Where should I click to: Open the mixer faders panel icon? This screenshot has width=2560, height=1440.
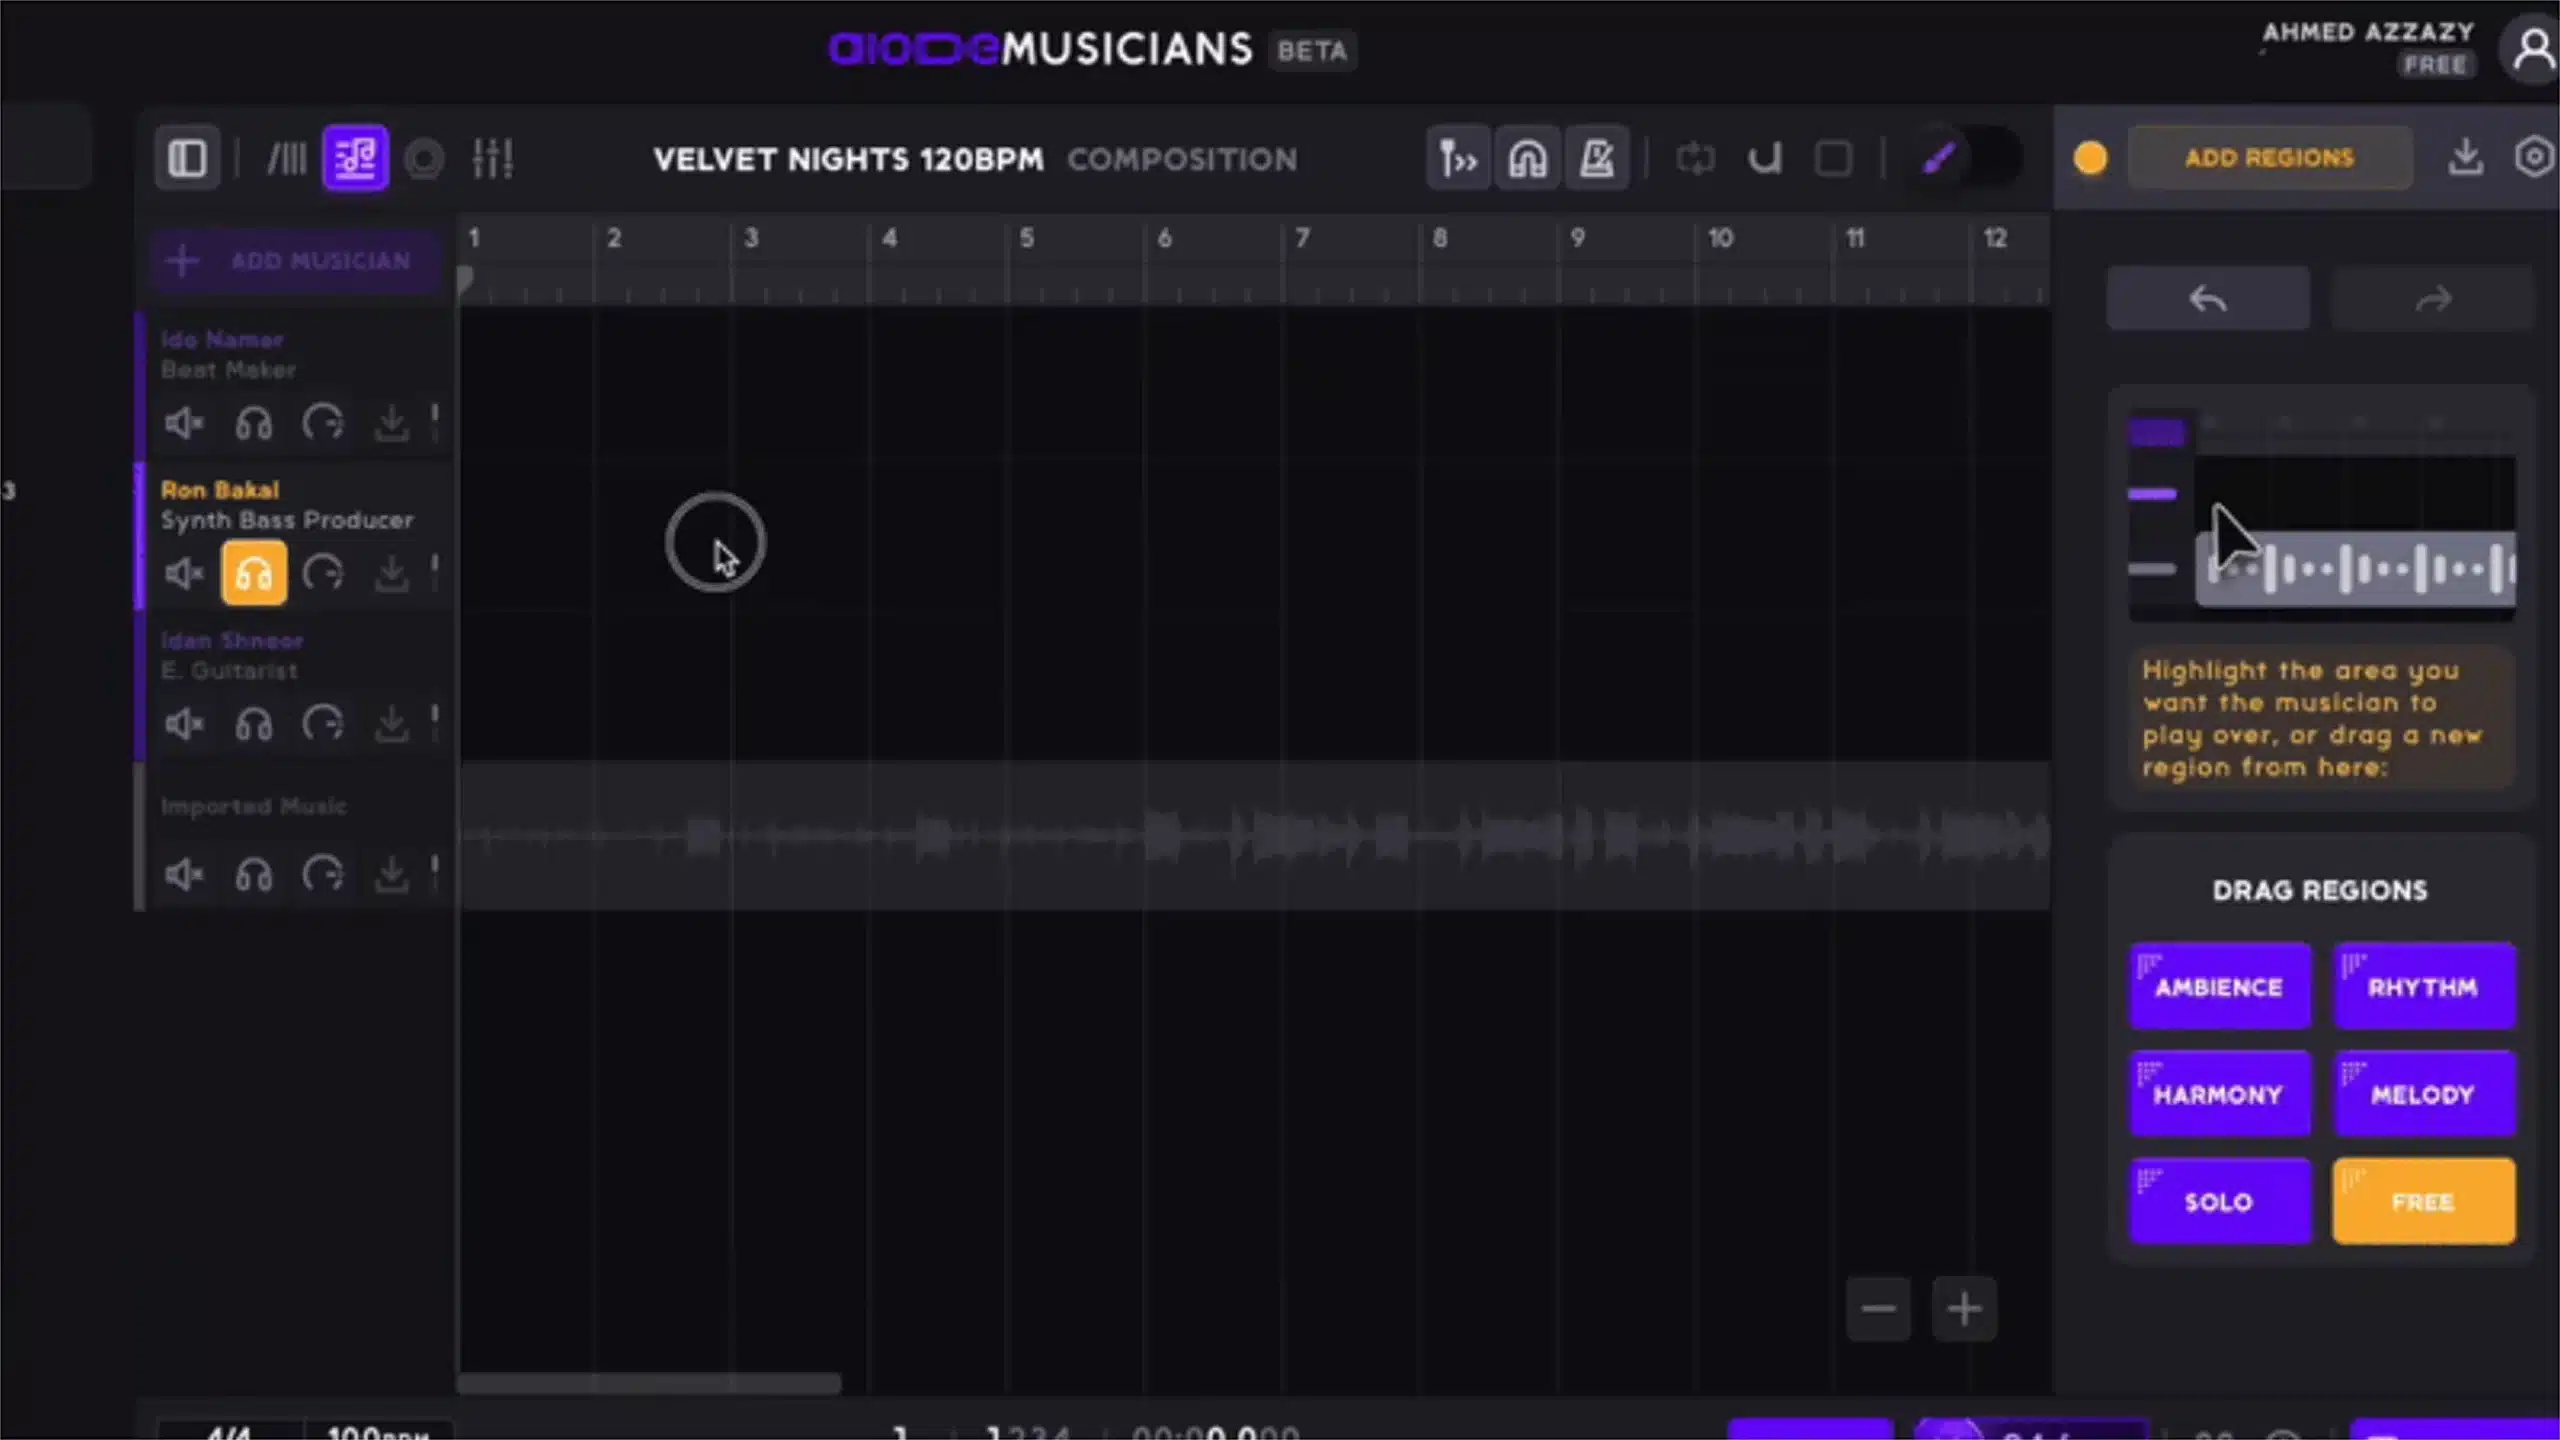(492, 157)
